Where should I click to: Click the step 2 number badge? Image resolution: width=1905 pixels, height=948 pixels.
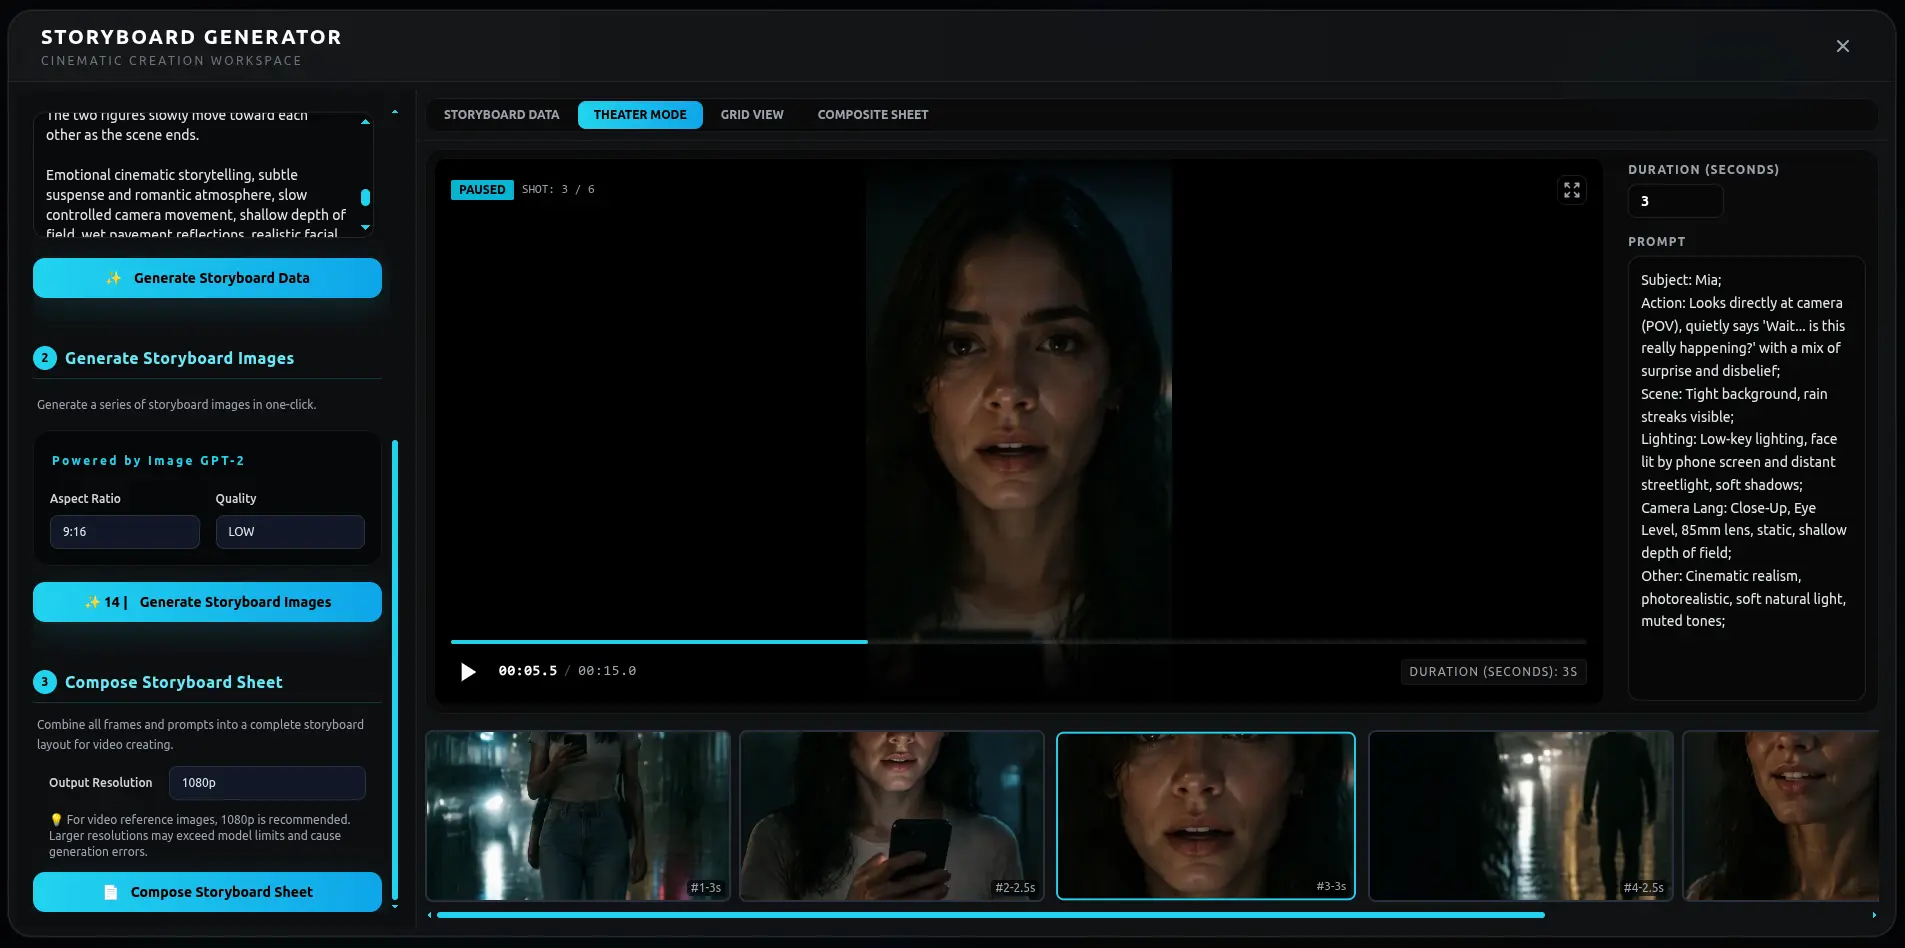click(44, 358)
